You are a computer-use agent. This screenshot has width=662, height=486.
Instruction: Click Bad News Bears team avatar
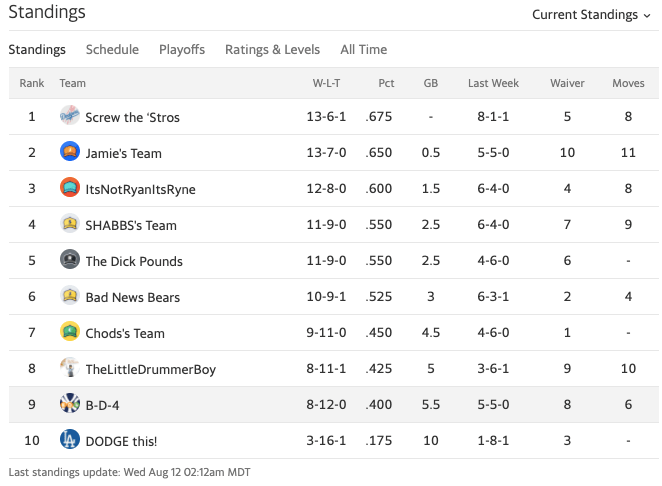70,296
